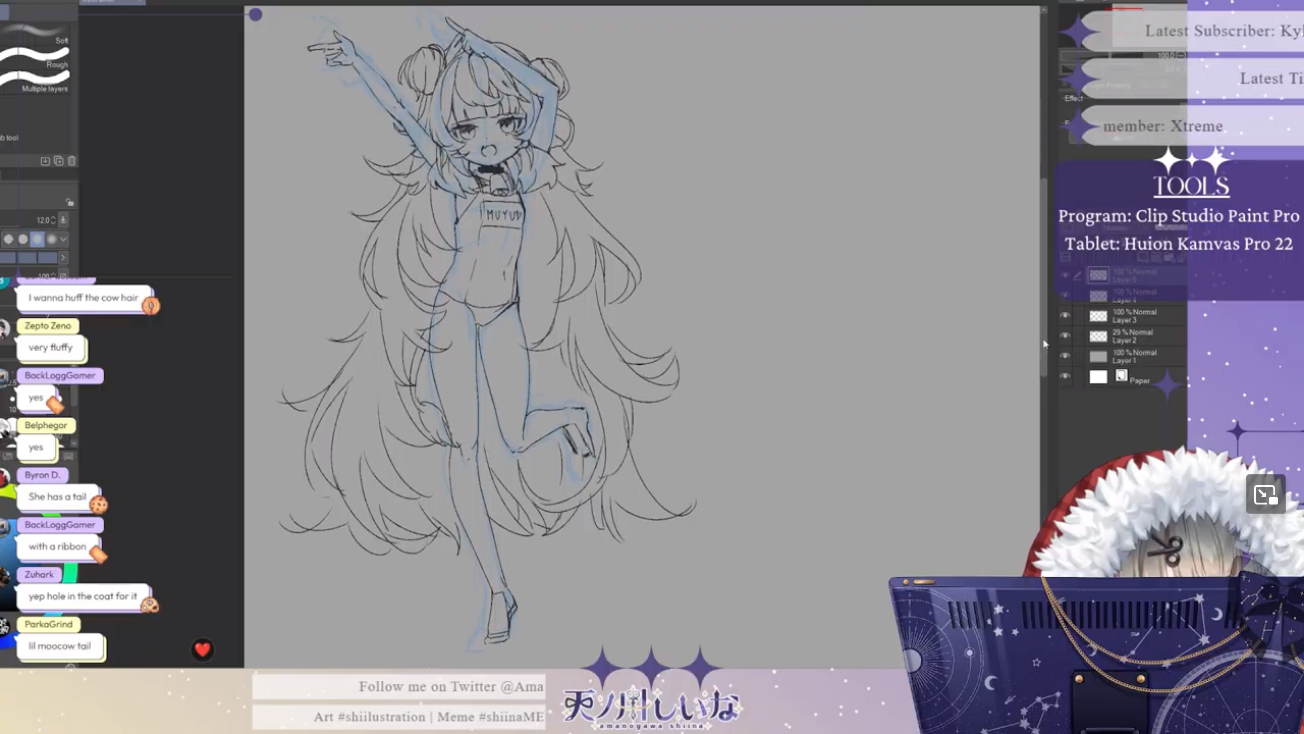Click the cookie emote on 'She has a tail'

[98, 505]
